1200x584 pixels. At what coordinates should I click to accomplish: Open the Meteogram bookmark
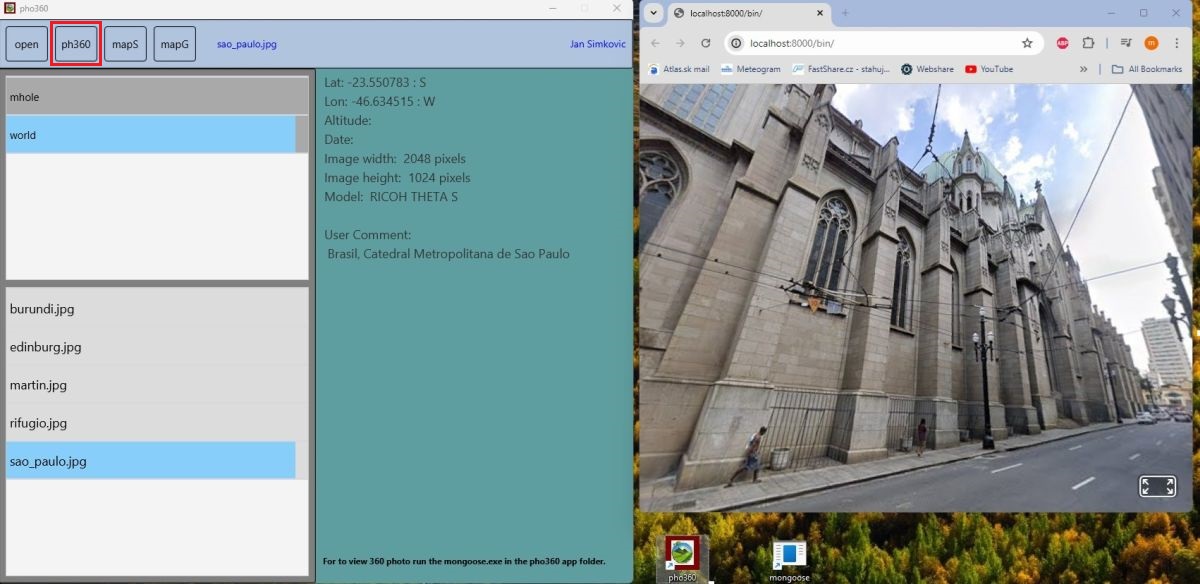point(751,69)
